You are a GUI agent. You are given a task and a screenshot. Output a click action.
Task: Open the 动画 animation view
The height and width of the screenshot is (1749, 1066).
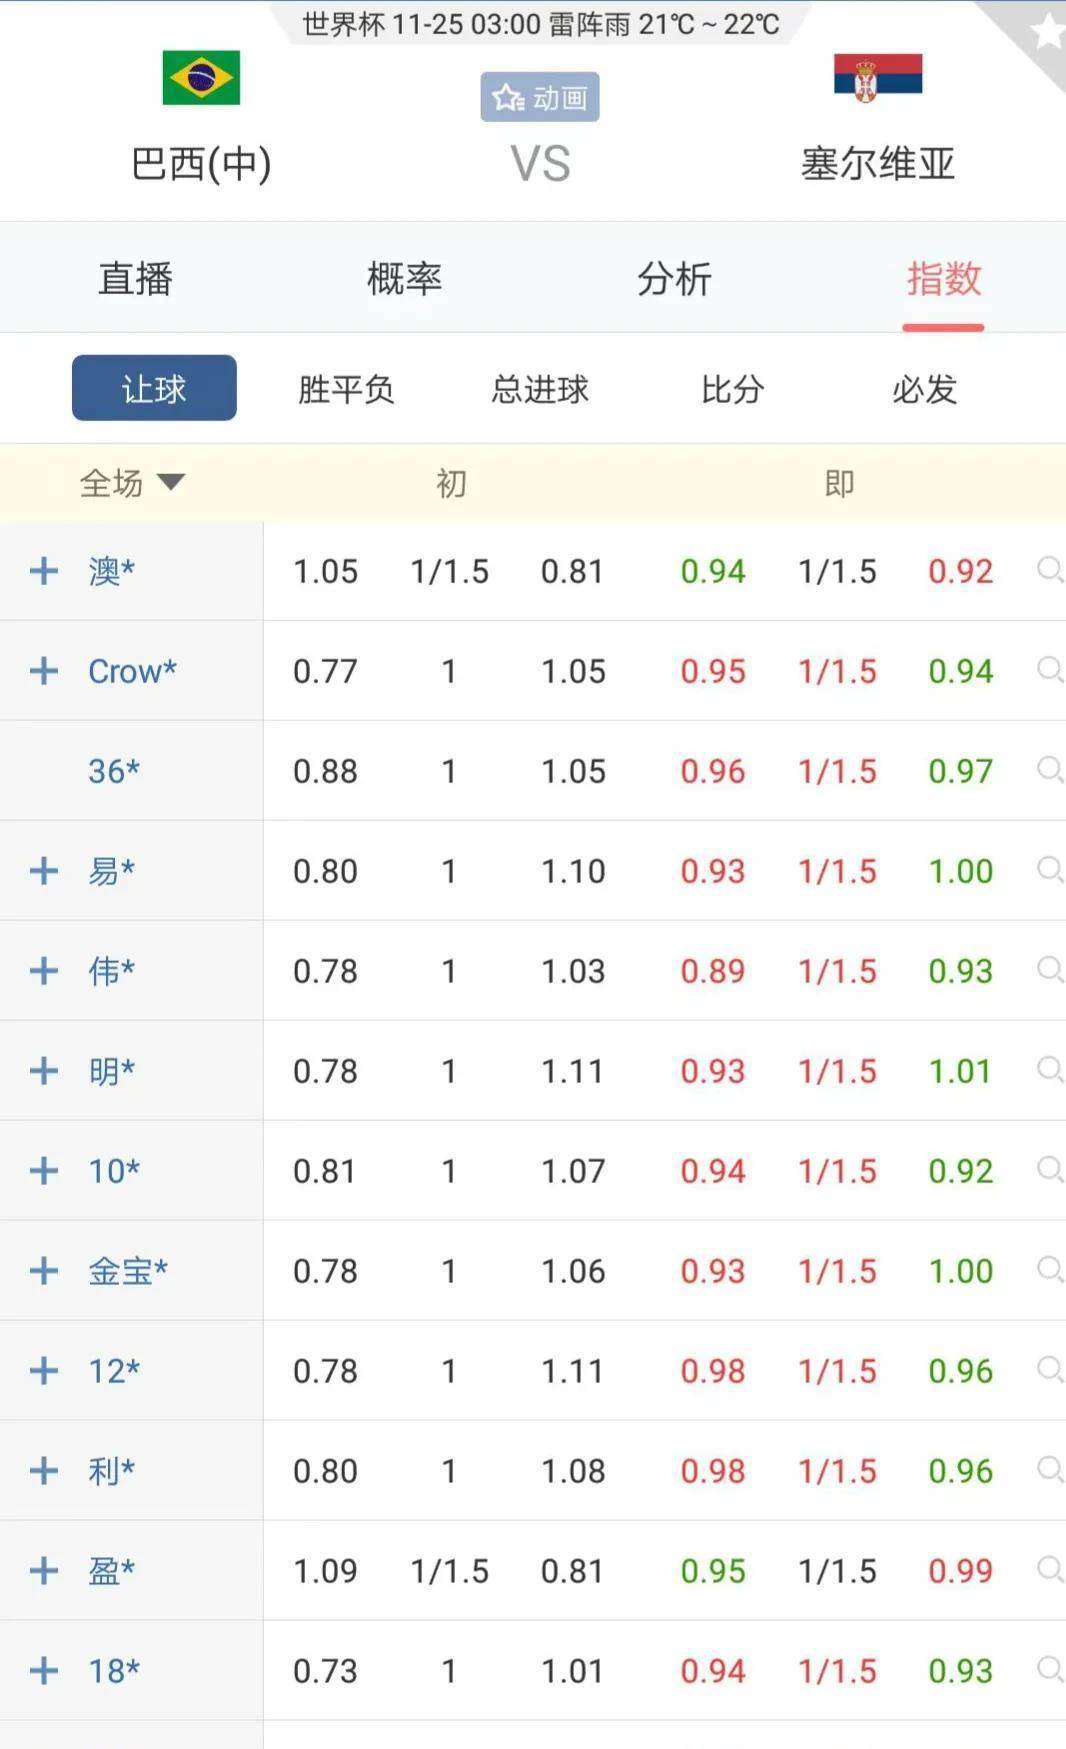pyautogui.click(x=538, y=97)
